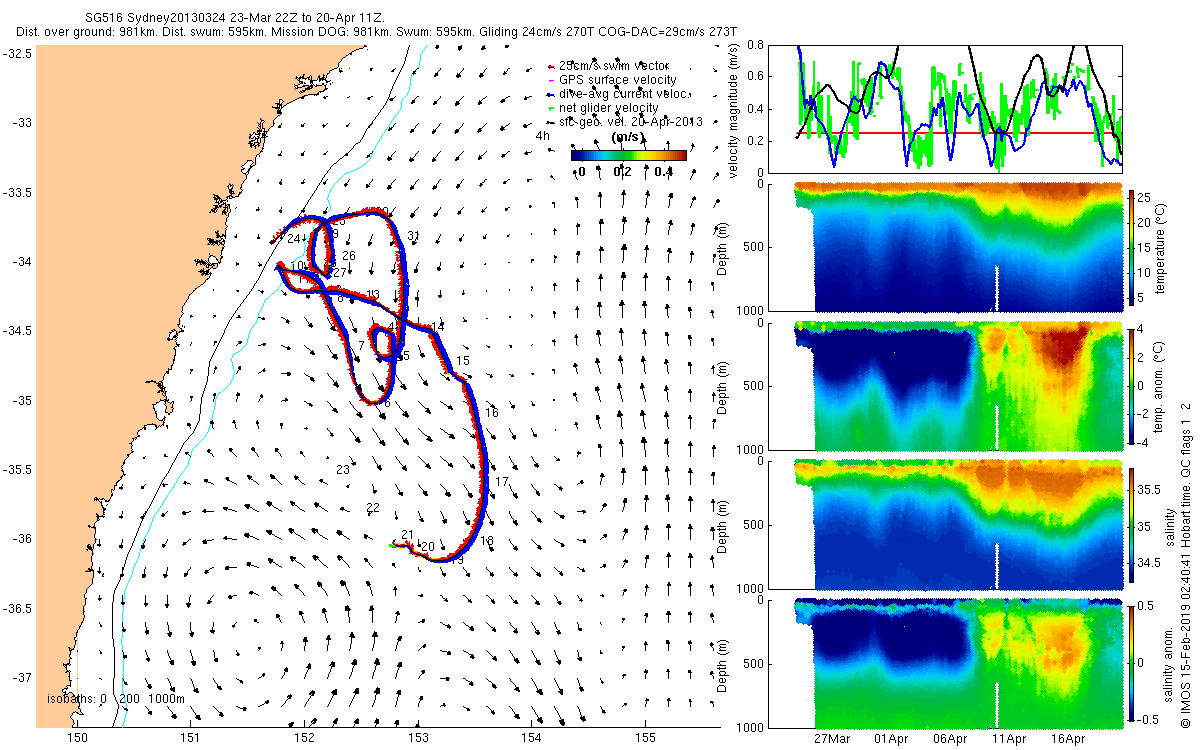The height and width of the screenshot is (750, 1200).
Task: Click the salinity anom. colorbar at bottom right
Action: (x=1132, y=662)
